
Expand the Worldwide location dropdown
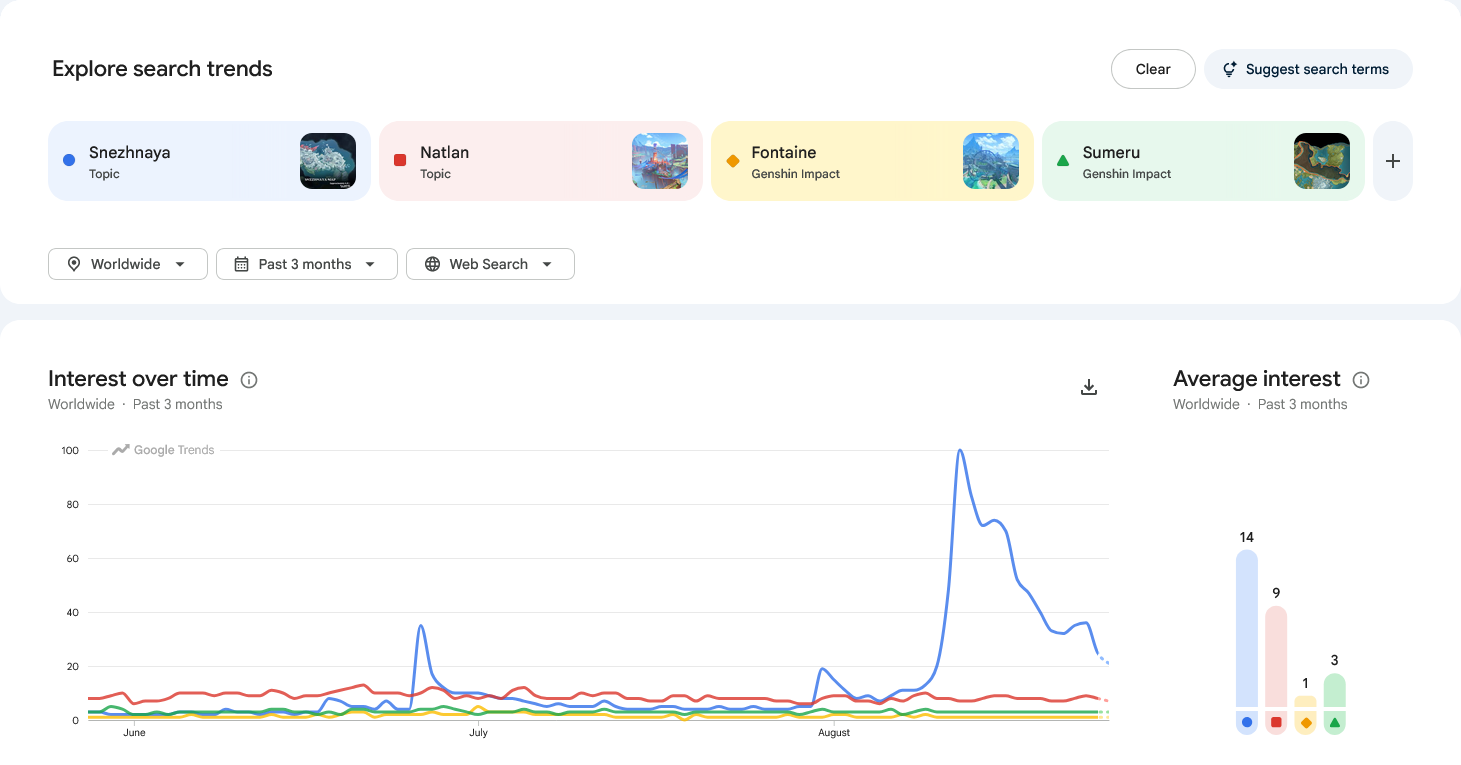pyautogui.click(x=128, y=264)
